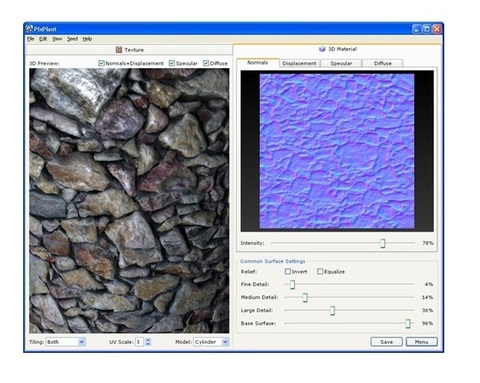Viewport: 480px width, 383px height.
Task: Decrease UV Scale with down arrow
Action: click(x=148, y=344)
